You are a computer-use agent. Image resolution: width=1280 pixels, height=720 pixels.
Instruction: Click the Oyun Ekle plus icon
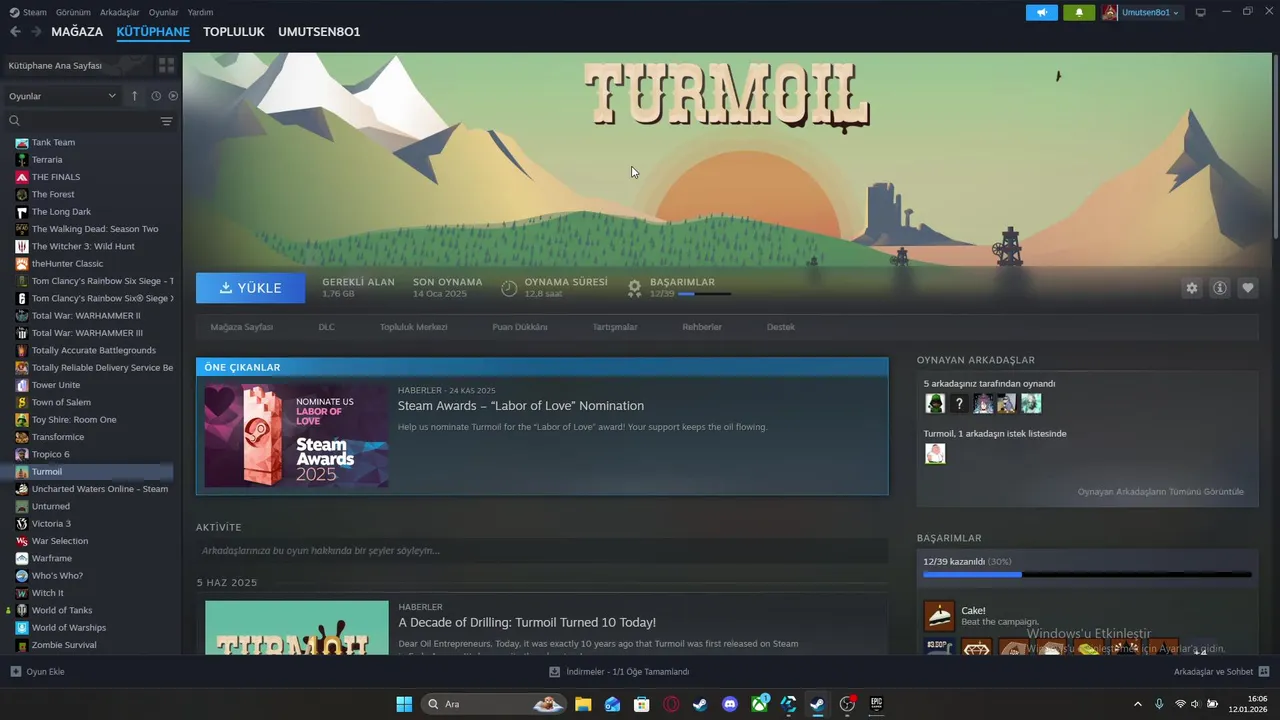pyautogui.click(x=15, y=672)
